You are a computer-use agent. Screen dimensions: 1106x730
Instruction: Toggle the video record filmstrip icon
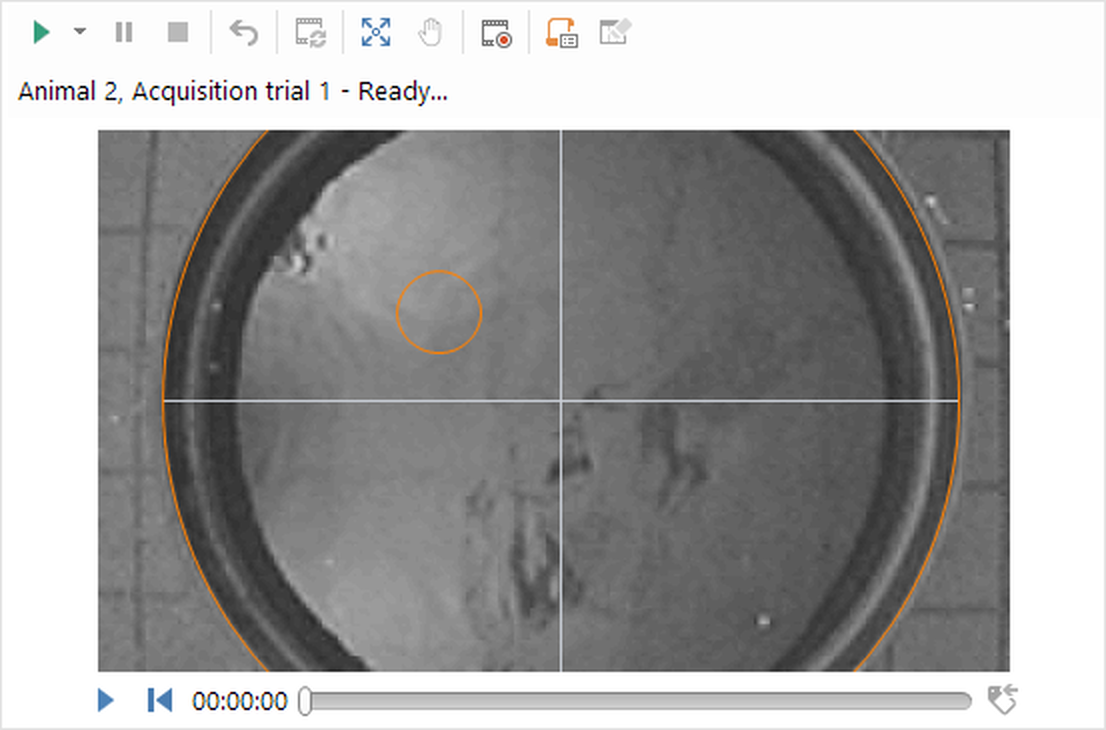[x=496, y=33]
